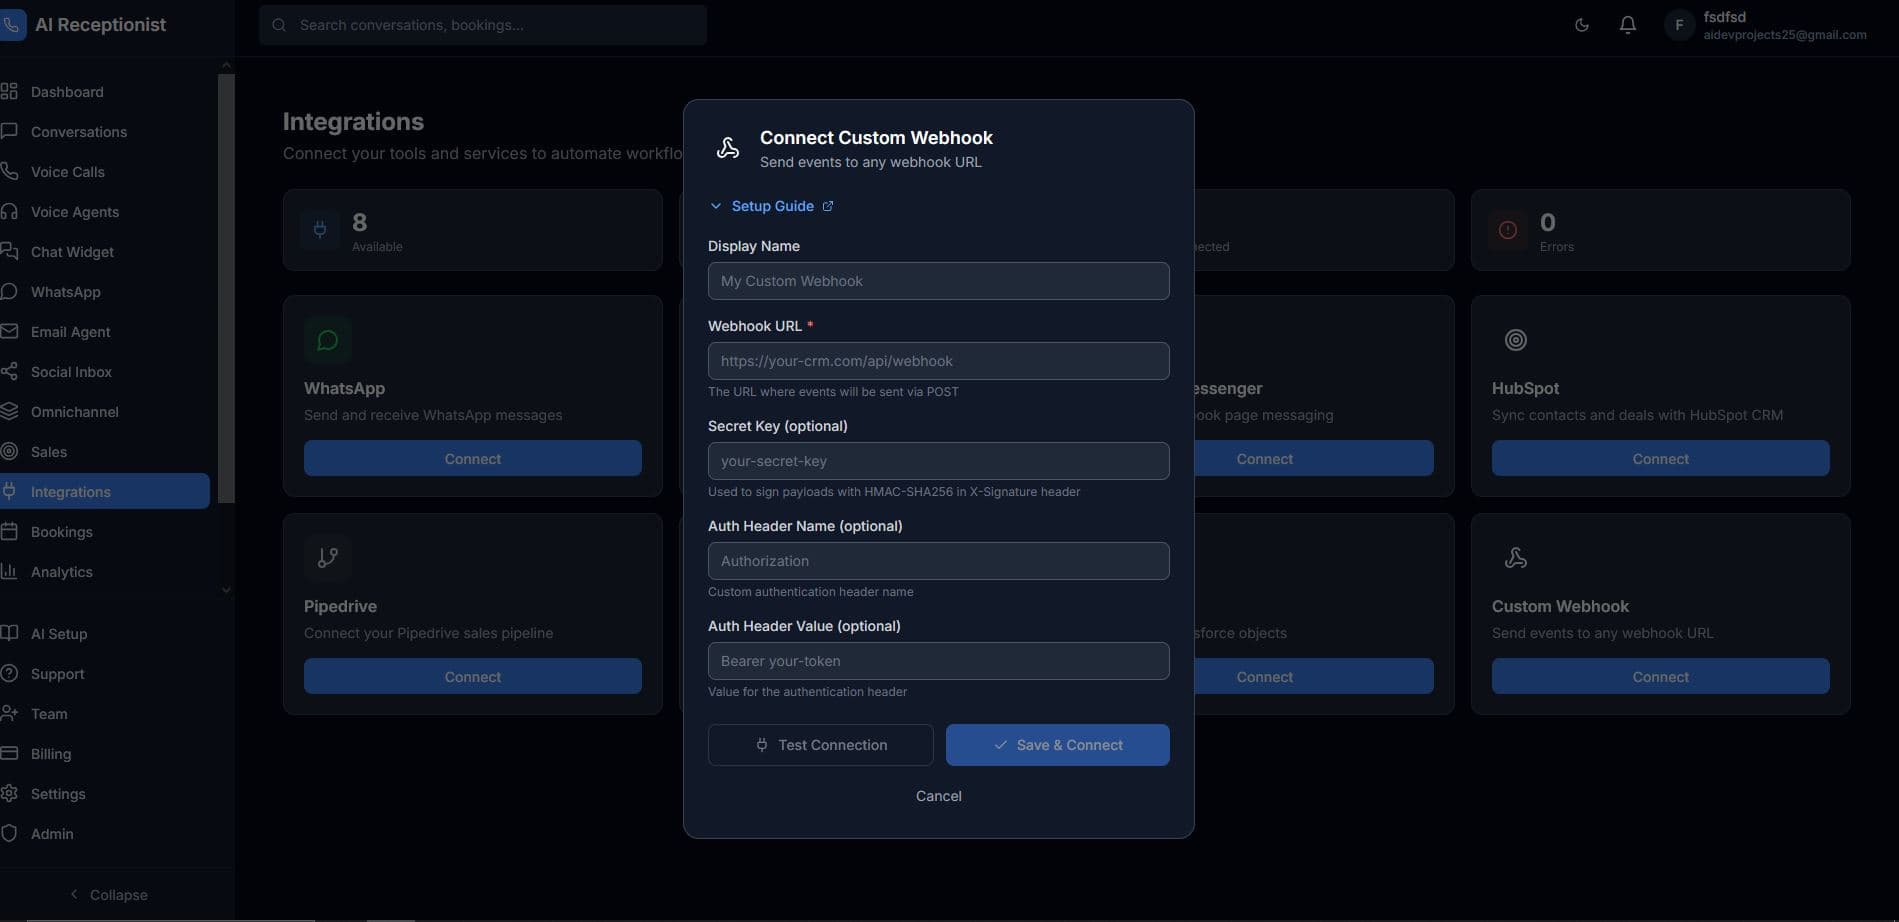Select the Voice Agents icon in sidebar
This screenshot has width=1899, height=922.
[11, 212]
